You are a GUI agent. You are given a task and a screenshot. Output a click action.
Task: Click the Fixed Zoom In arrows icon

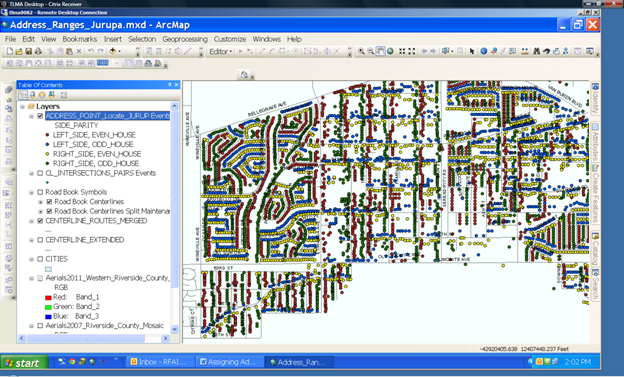tap(402, 51)
